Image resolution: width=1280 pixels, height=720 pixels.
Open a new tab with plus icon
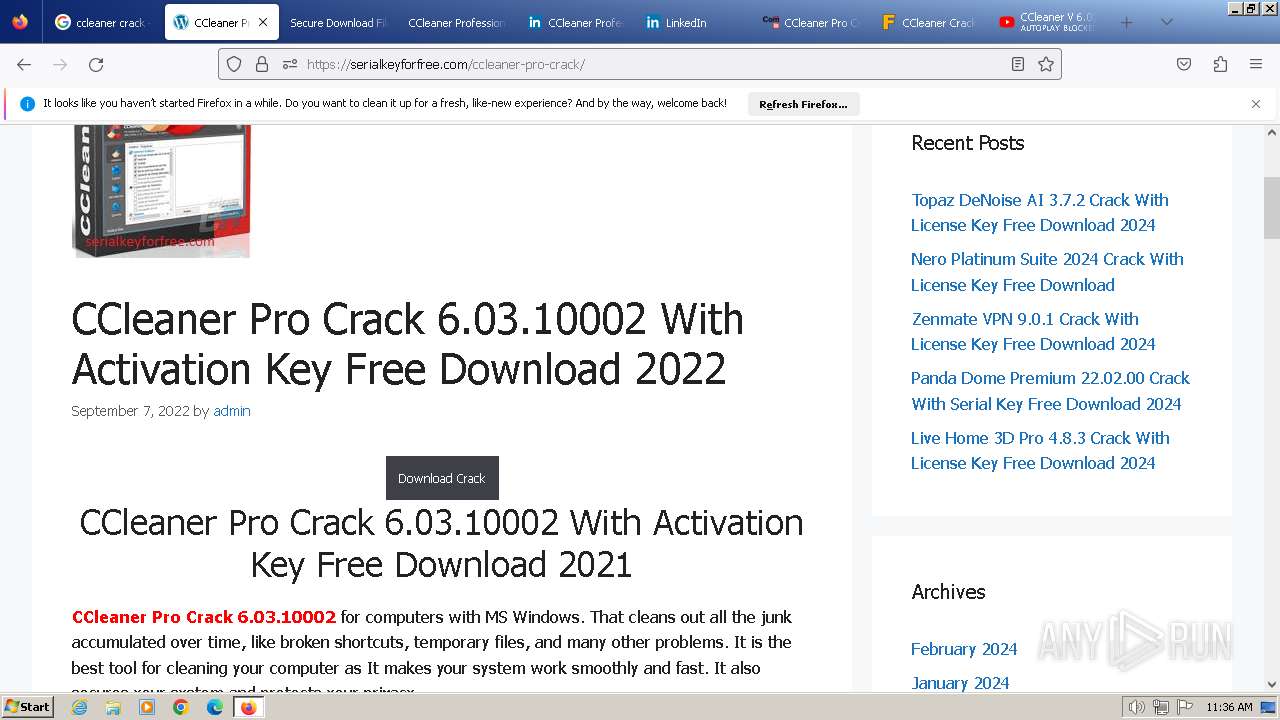(x=1126, y=22)
